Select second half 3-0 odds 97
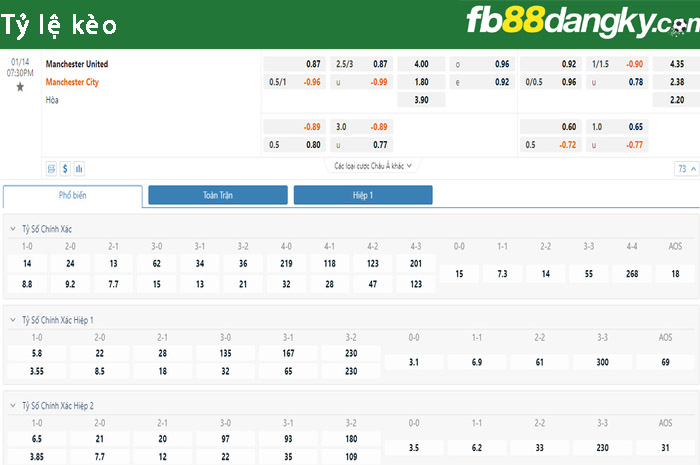Image resolution: width=700 pixels, height=465 pixels. [225, 439]
